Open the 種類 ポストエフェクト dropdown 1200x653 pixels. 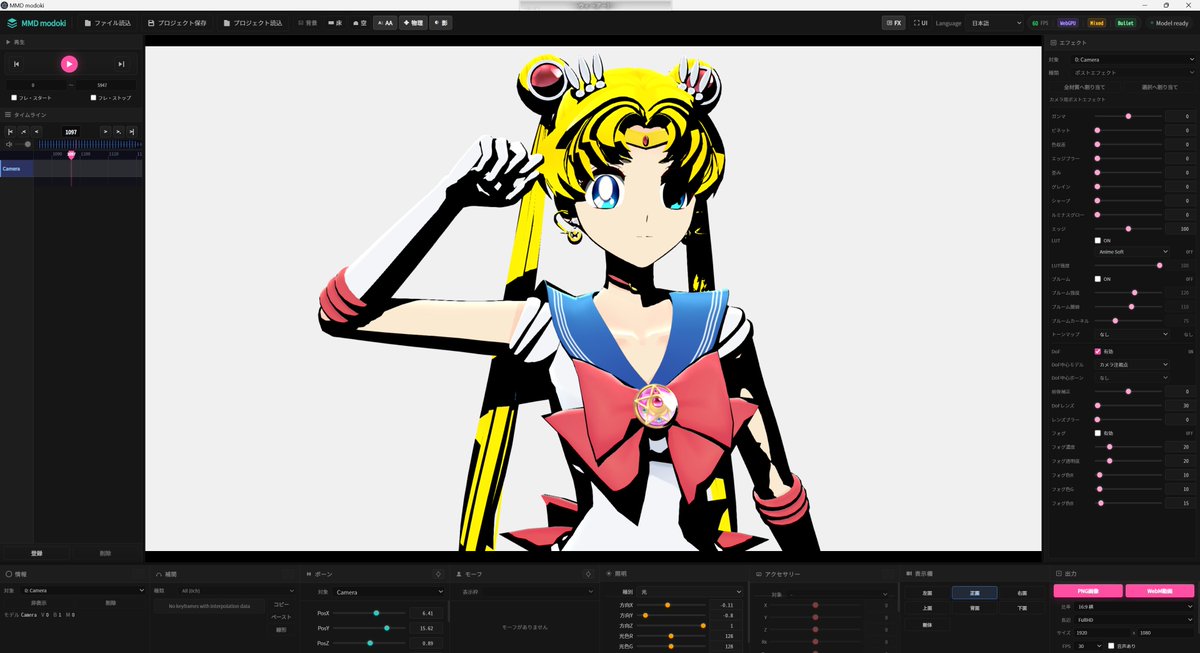click(1134, 72)
